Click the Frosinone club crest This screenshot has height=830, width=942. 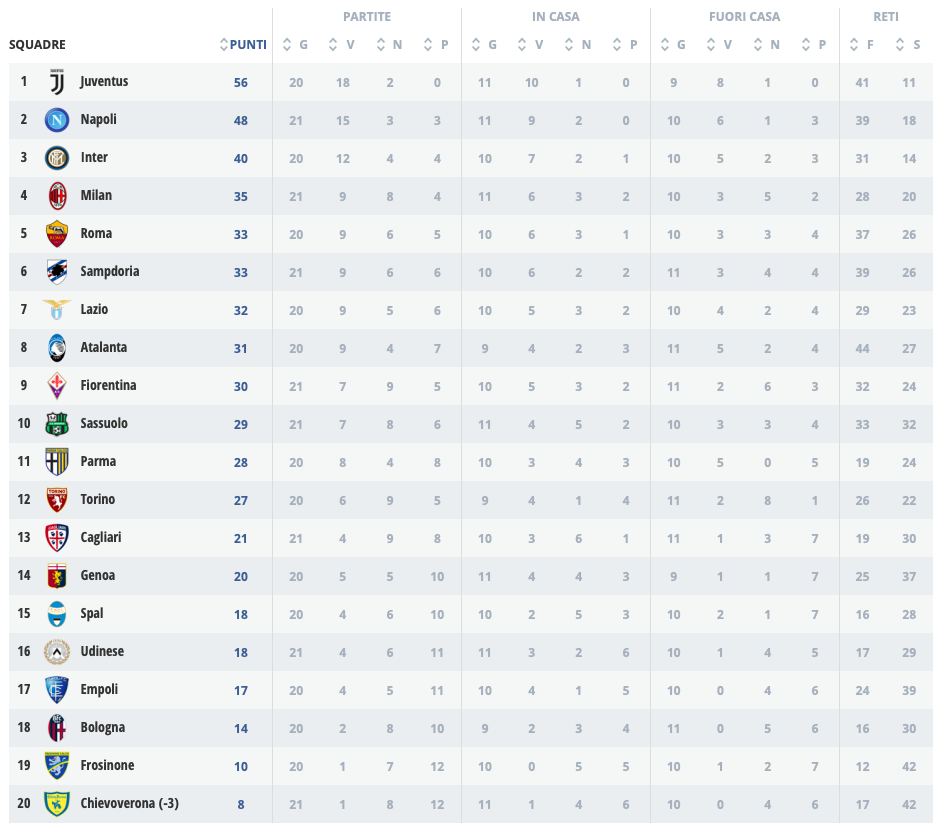coord(56,766)
